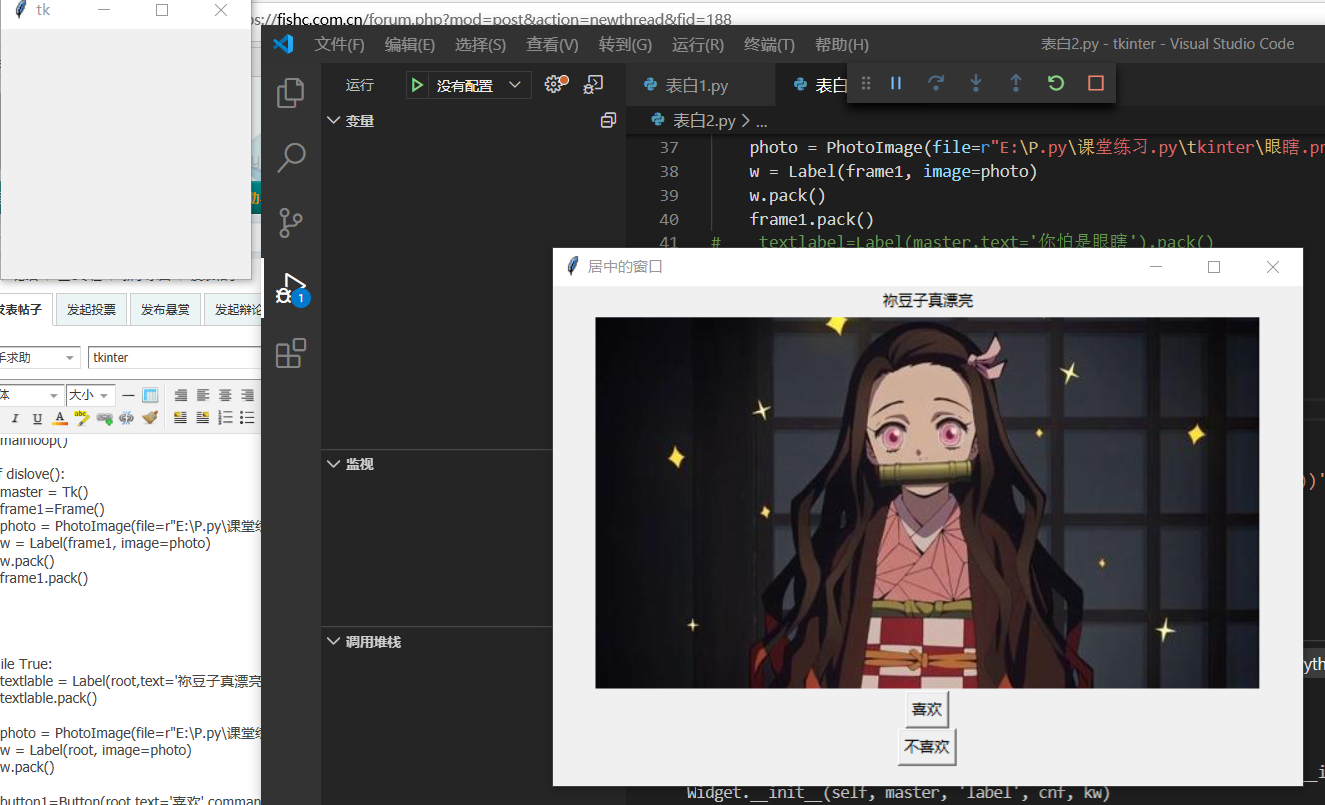Click the anime girl image
Screen dimensions: 1325x805
(927, 503)
